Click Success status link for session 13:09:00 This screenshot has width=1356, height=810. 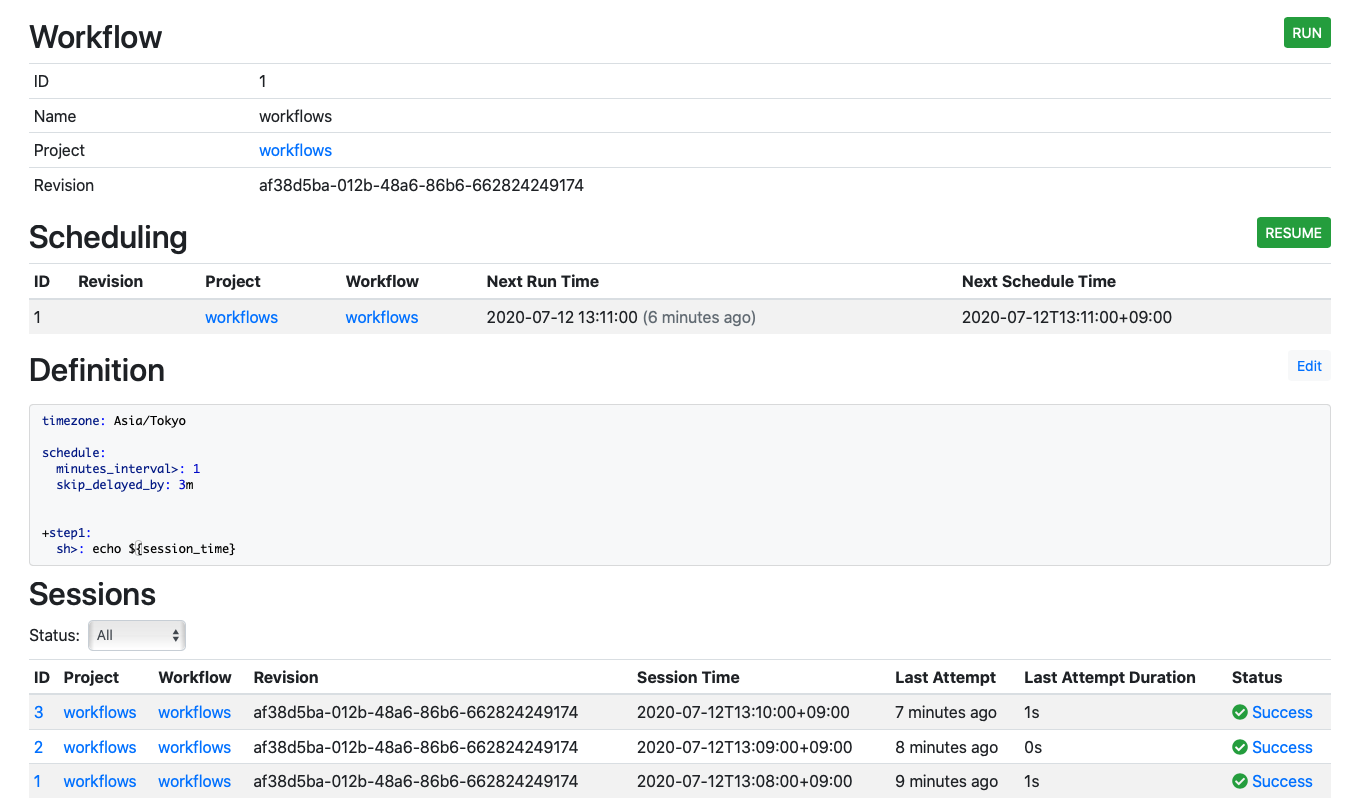pos(1282,747)
